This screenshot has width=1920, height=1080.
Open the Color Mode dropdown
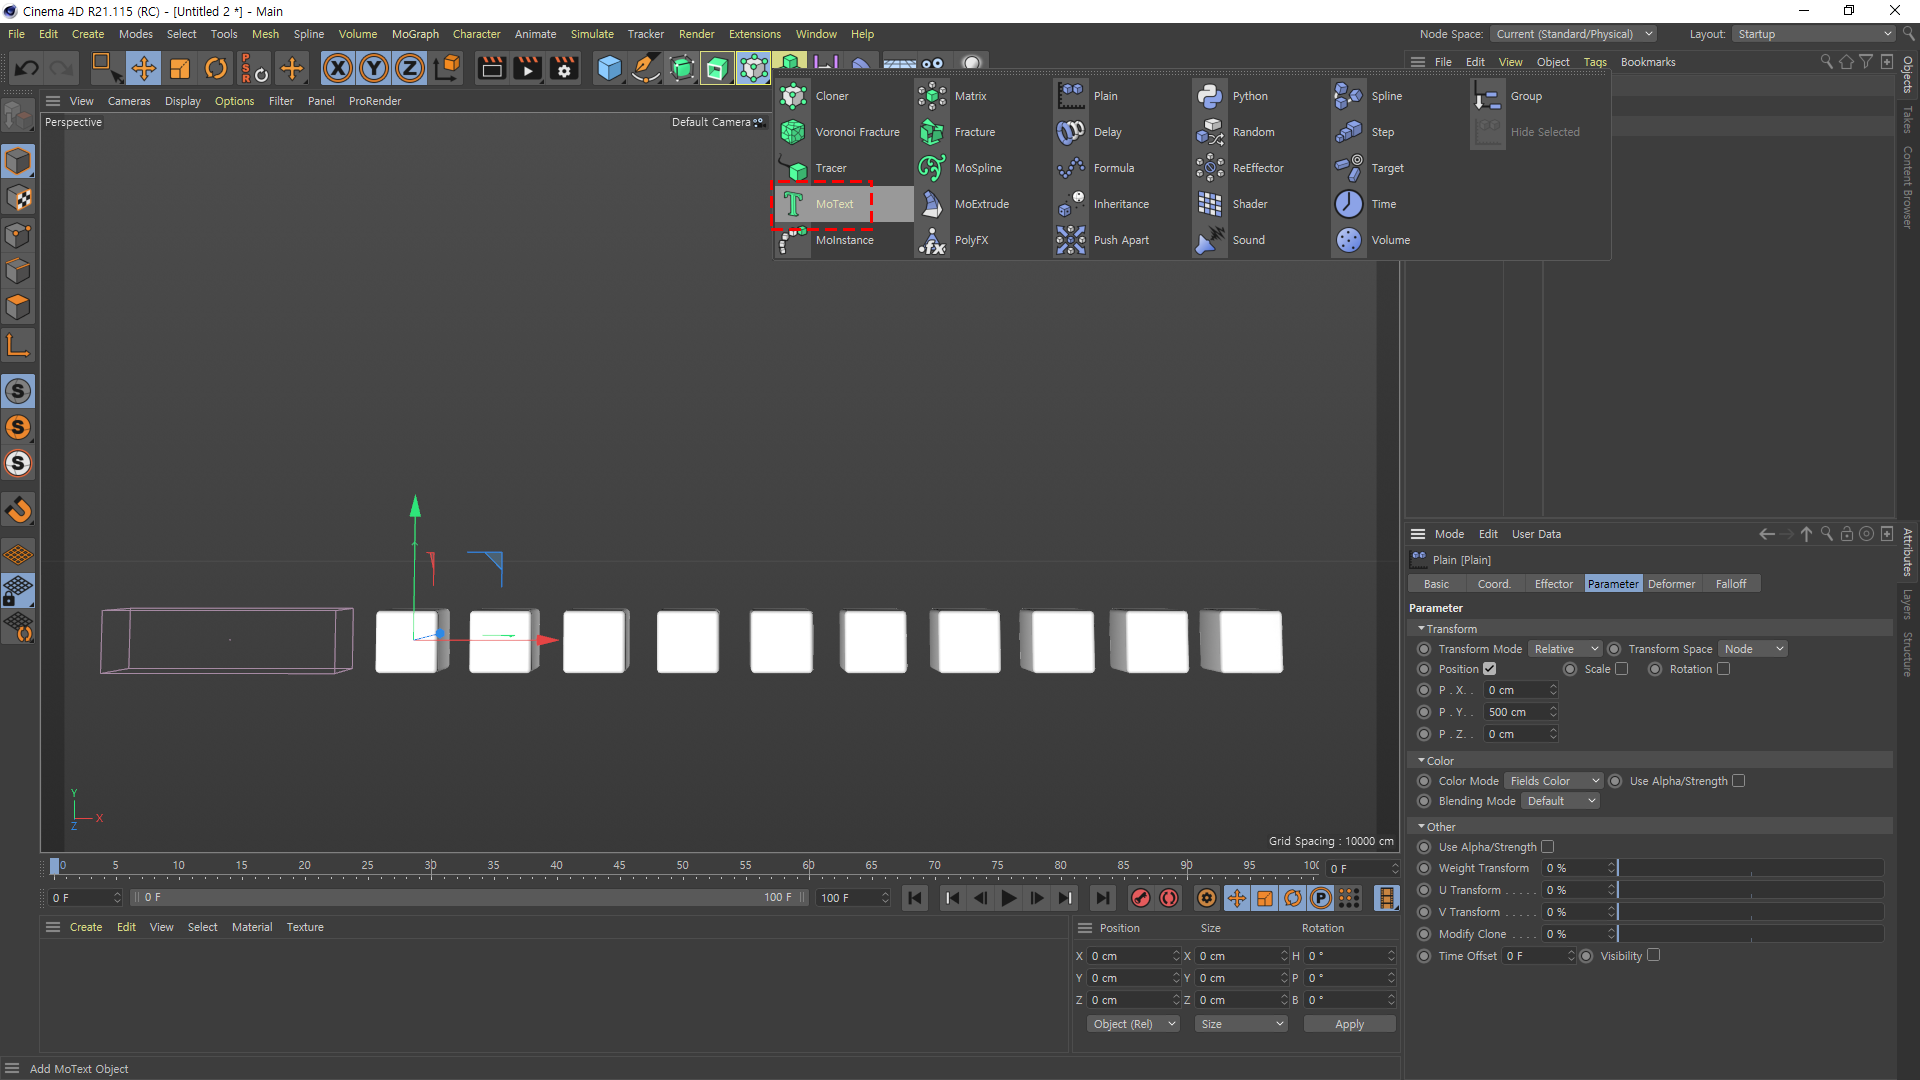[x=1554, y=781]
